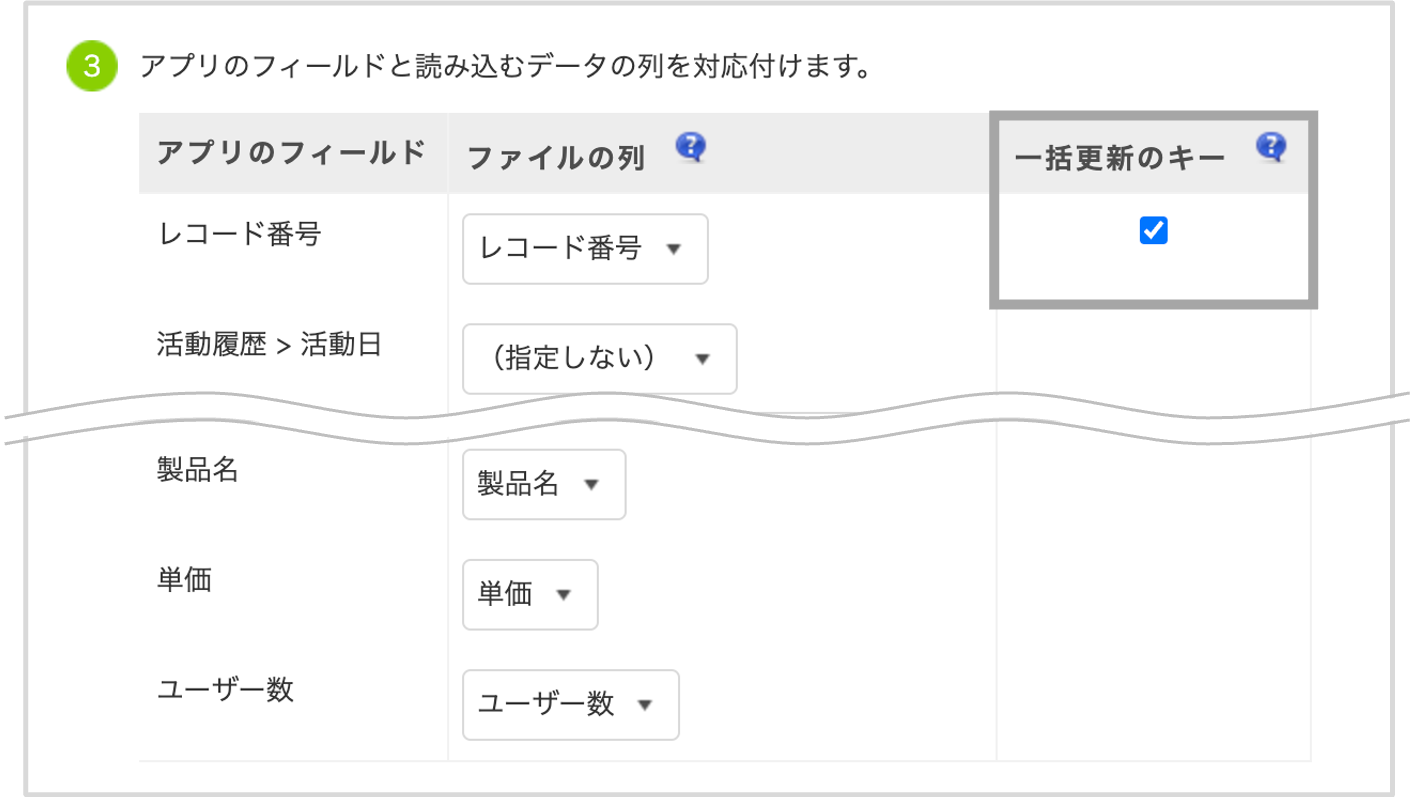This screenshot has height=797, width=1411.
Task: Click the 製品名 field name label
Action: click(197, 470)
